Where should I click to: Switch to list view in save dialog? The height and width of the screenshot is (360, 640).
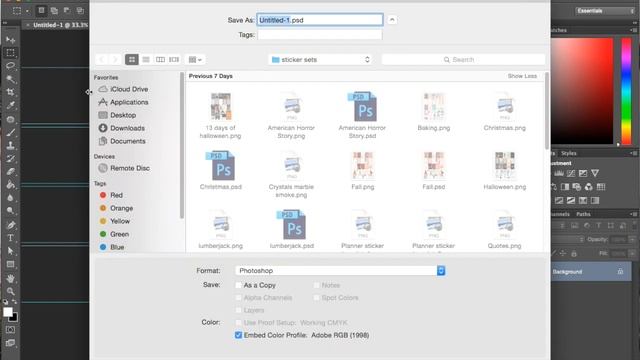point(146,60)
